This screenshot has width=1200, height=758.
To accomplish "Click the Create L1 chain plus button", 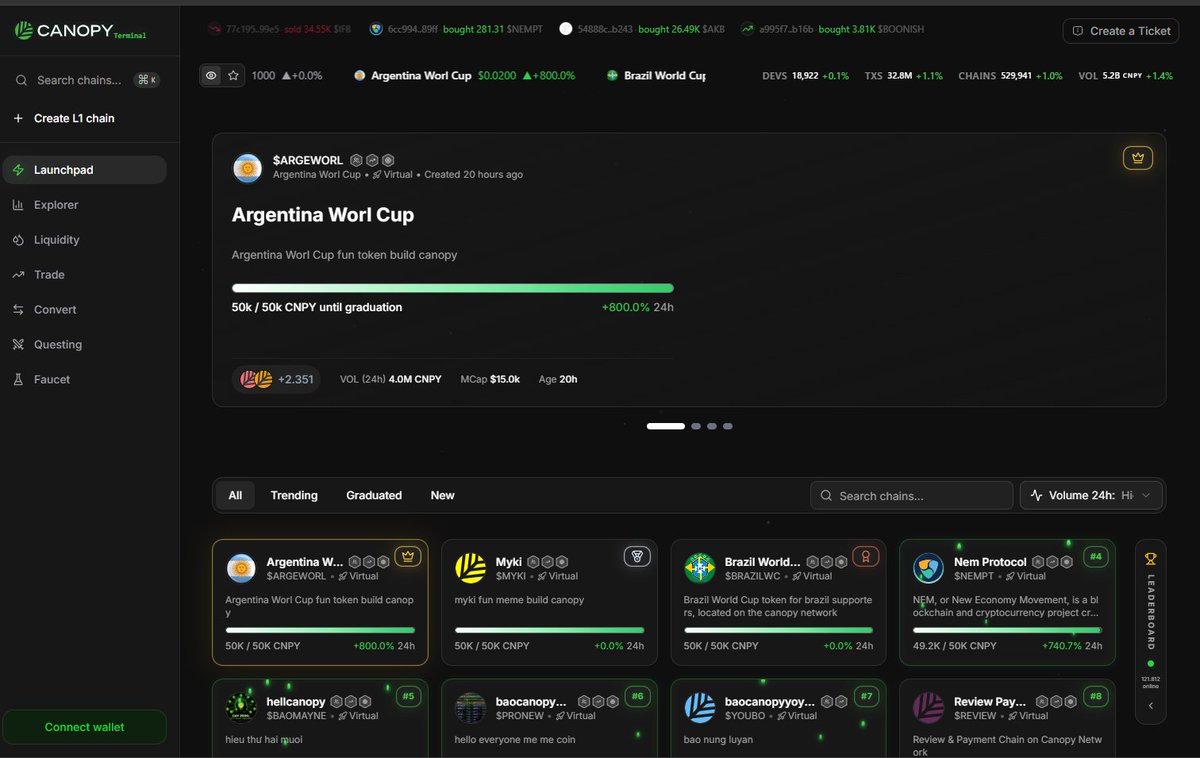I will tap(18, 118).
